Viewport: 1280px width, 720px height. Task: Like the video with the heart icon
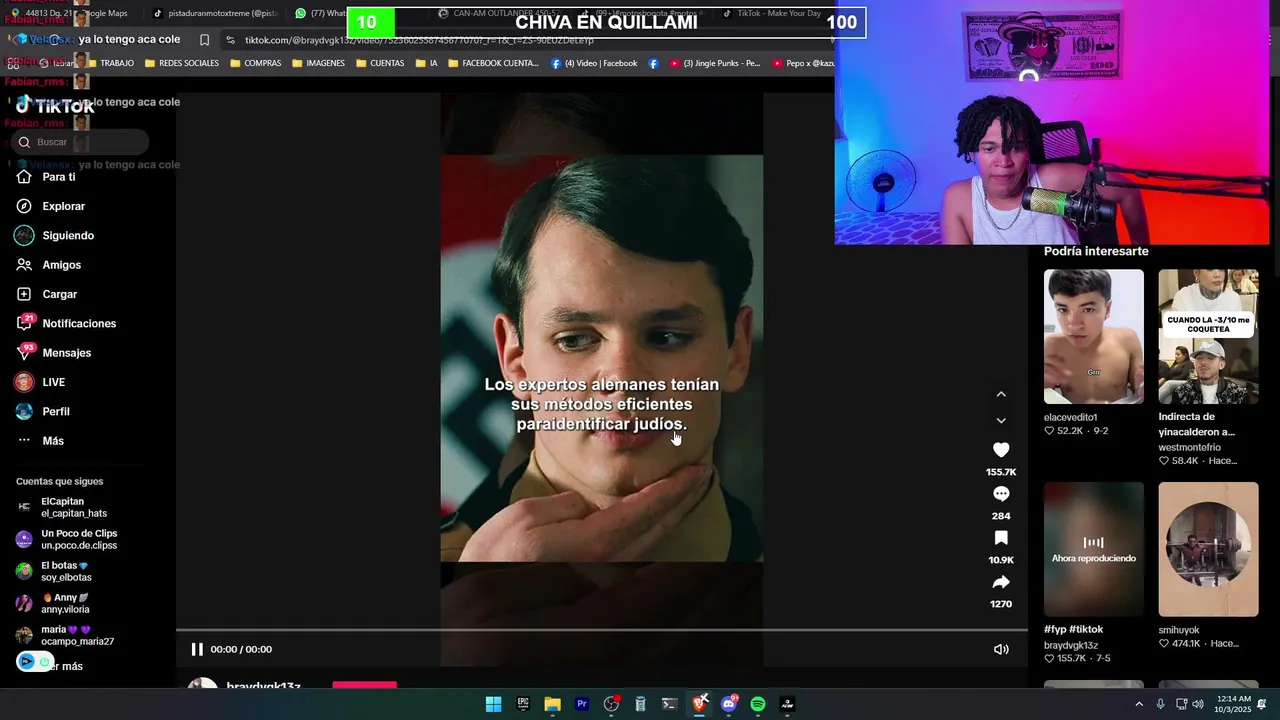pyautogui.click(x=1001, y=450)
